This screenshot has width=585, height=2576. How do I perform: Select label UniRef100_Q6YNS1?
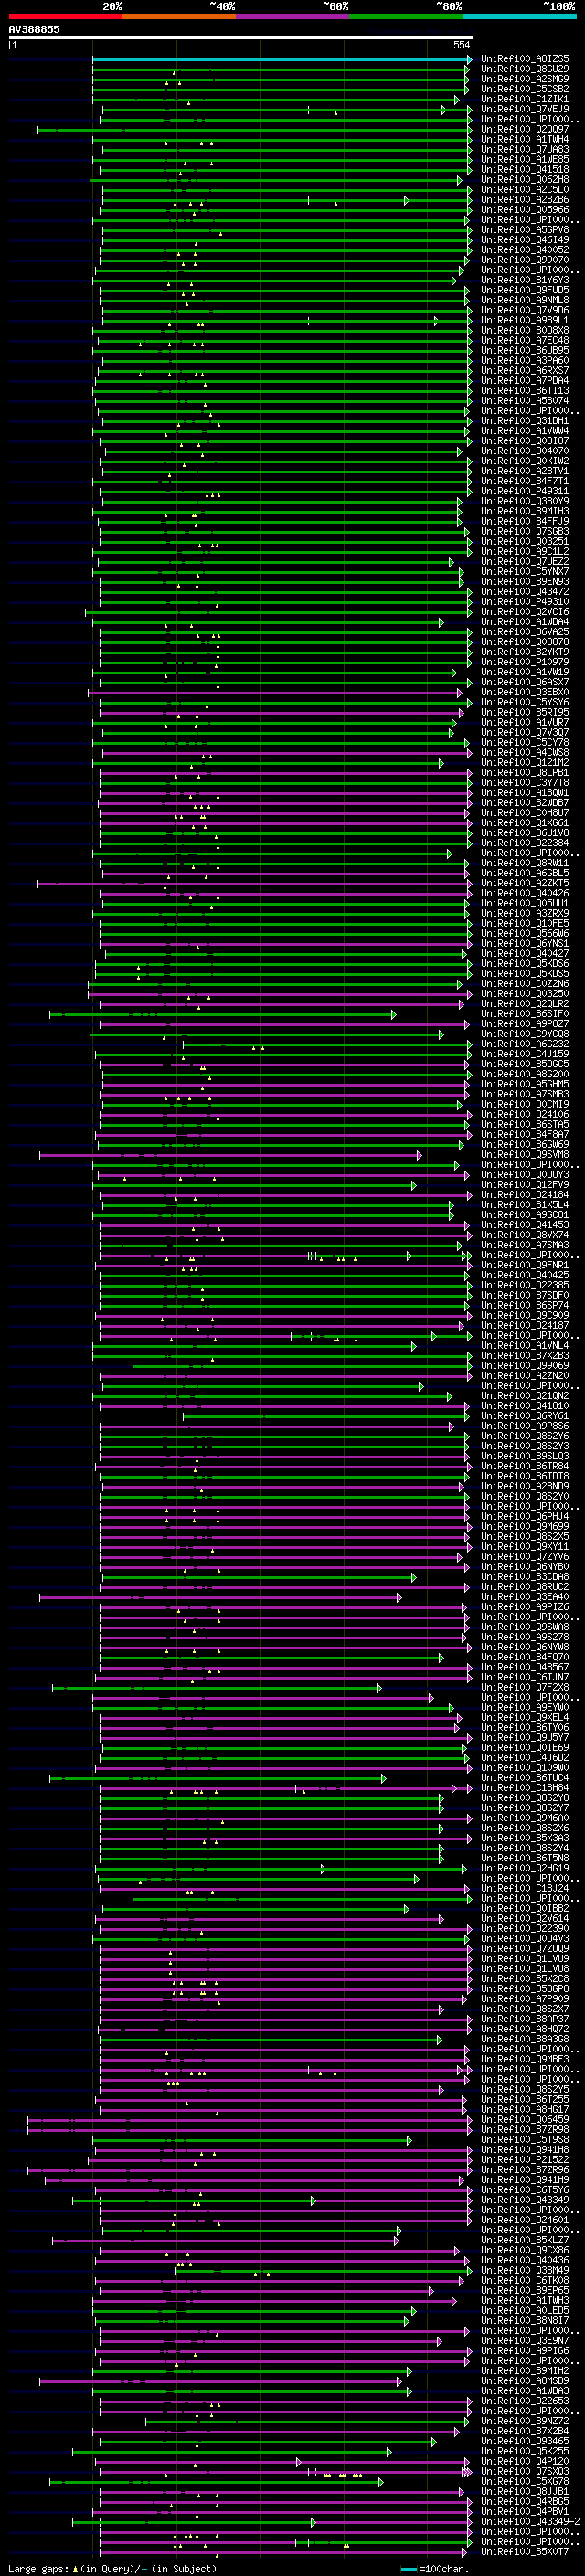525,944
